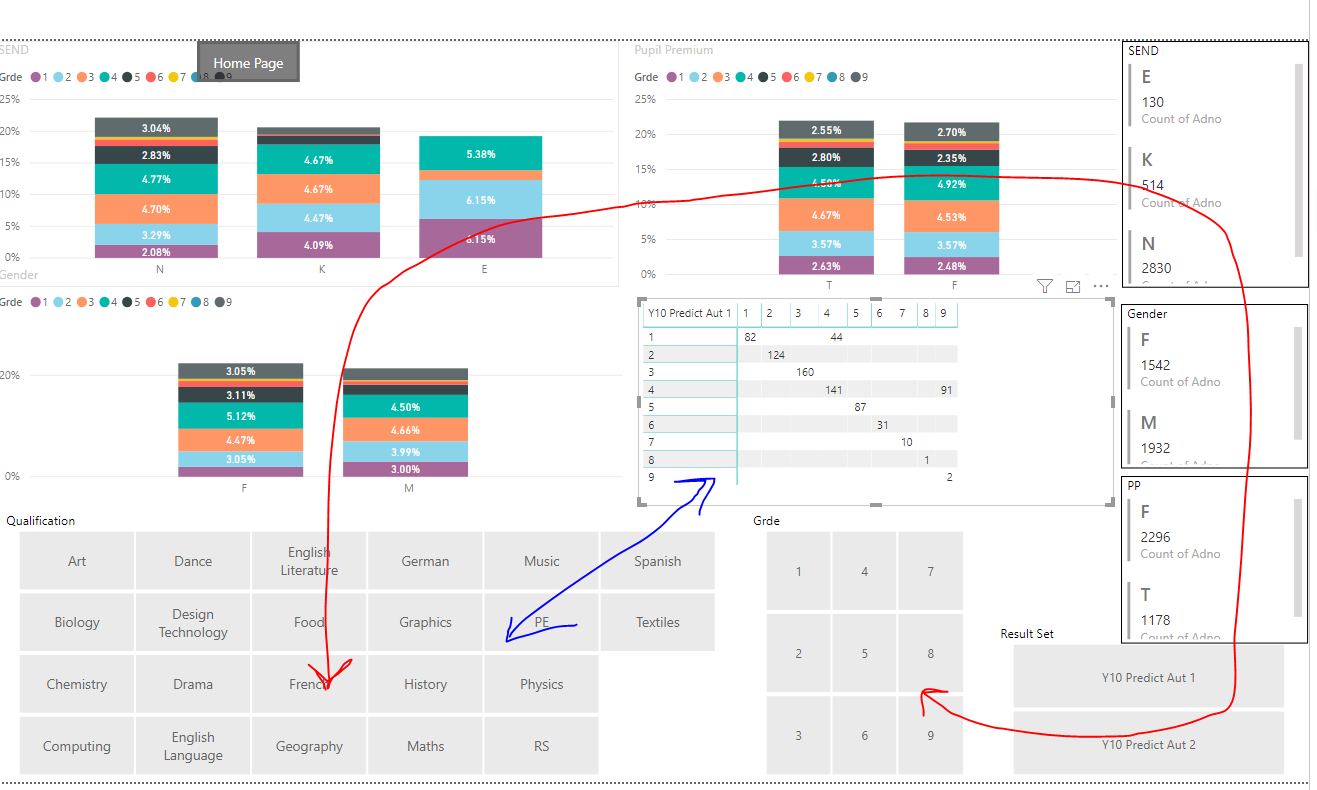The width and height of the screenshot is (1317, 790).
Task: Click the SEND card list scrollbar
Action: tap(1299, 160)
